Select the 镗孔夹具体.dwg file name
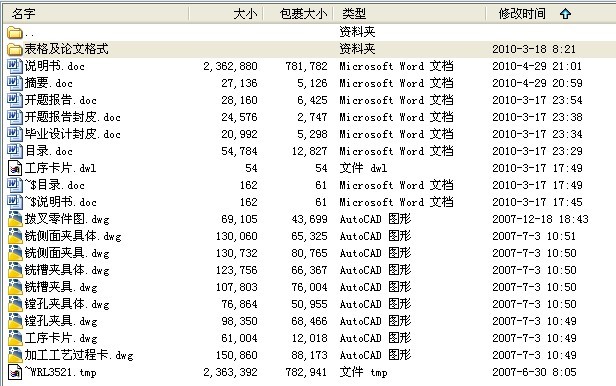616x386 pixels. click(x=67, y=304)
